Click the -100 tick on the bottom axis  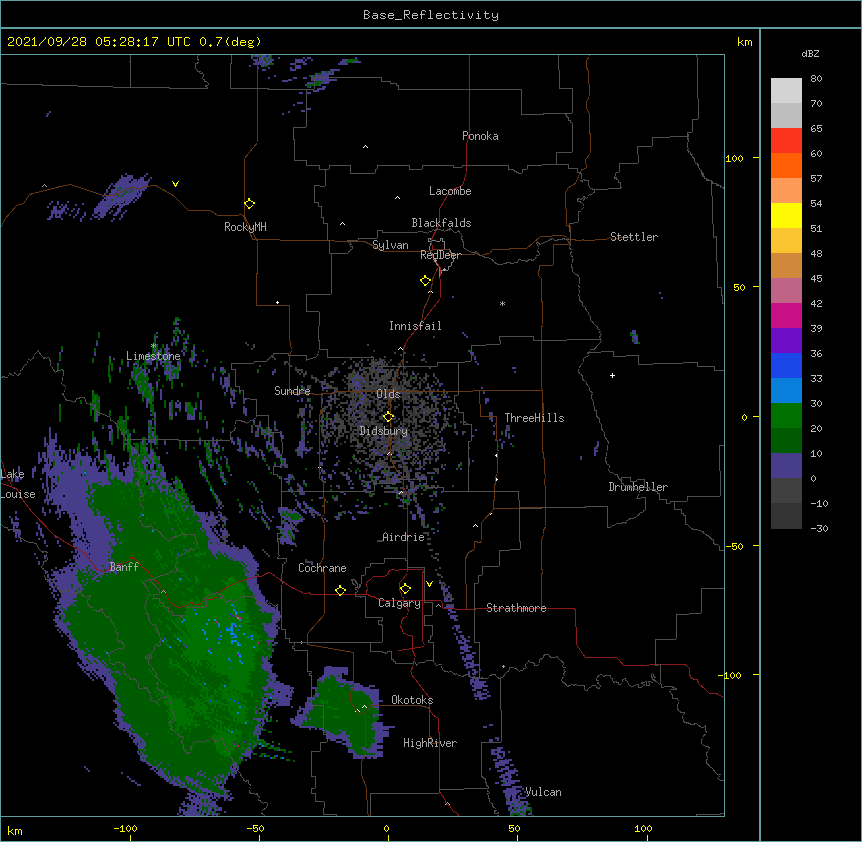[125, 828]
